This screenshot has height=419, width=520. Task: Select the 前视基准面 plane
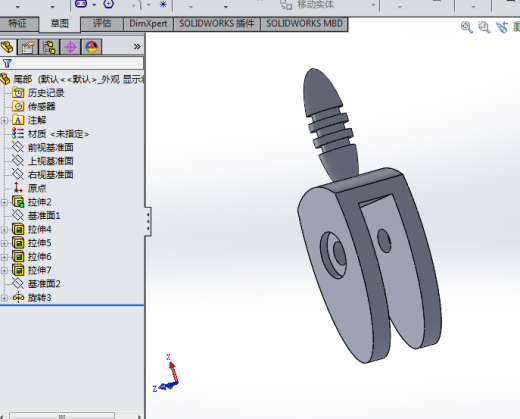(x=50, y=147)
